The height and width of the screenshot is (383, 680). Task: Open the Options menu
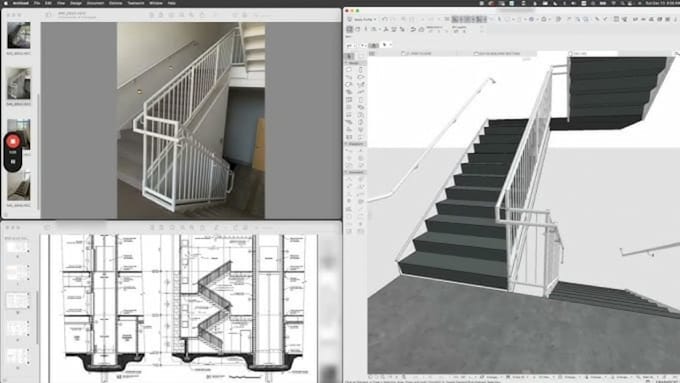(115, 3)
